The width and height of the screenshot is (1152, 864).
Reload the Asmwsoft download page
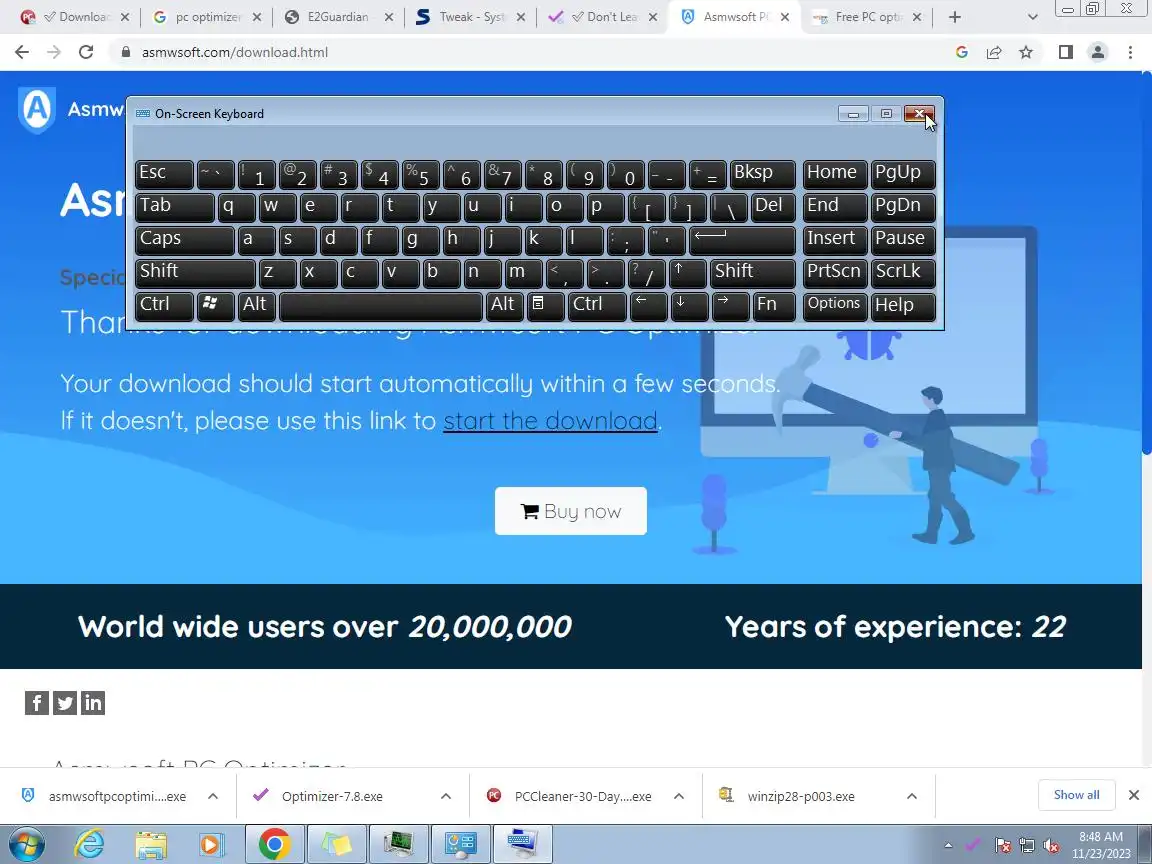point(86,52)
